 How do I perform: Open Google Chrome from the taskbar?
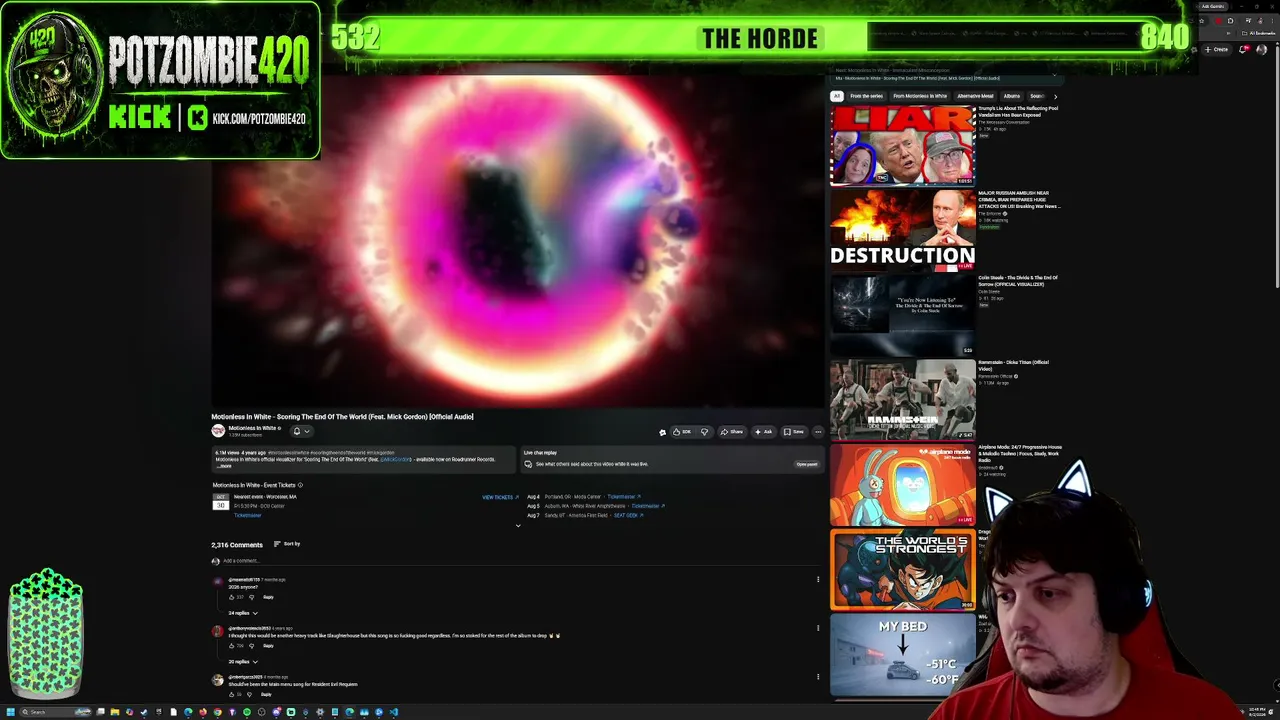coord(218,712)
